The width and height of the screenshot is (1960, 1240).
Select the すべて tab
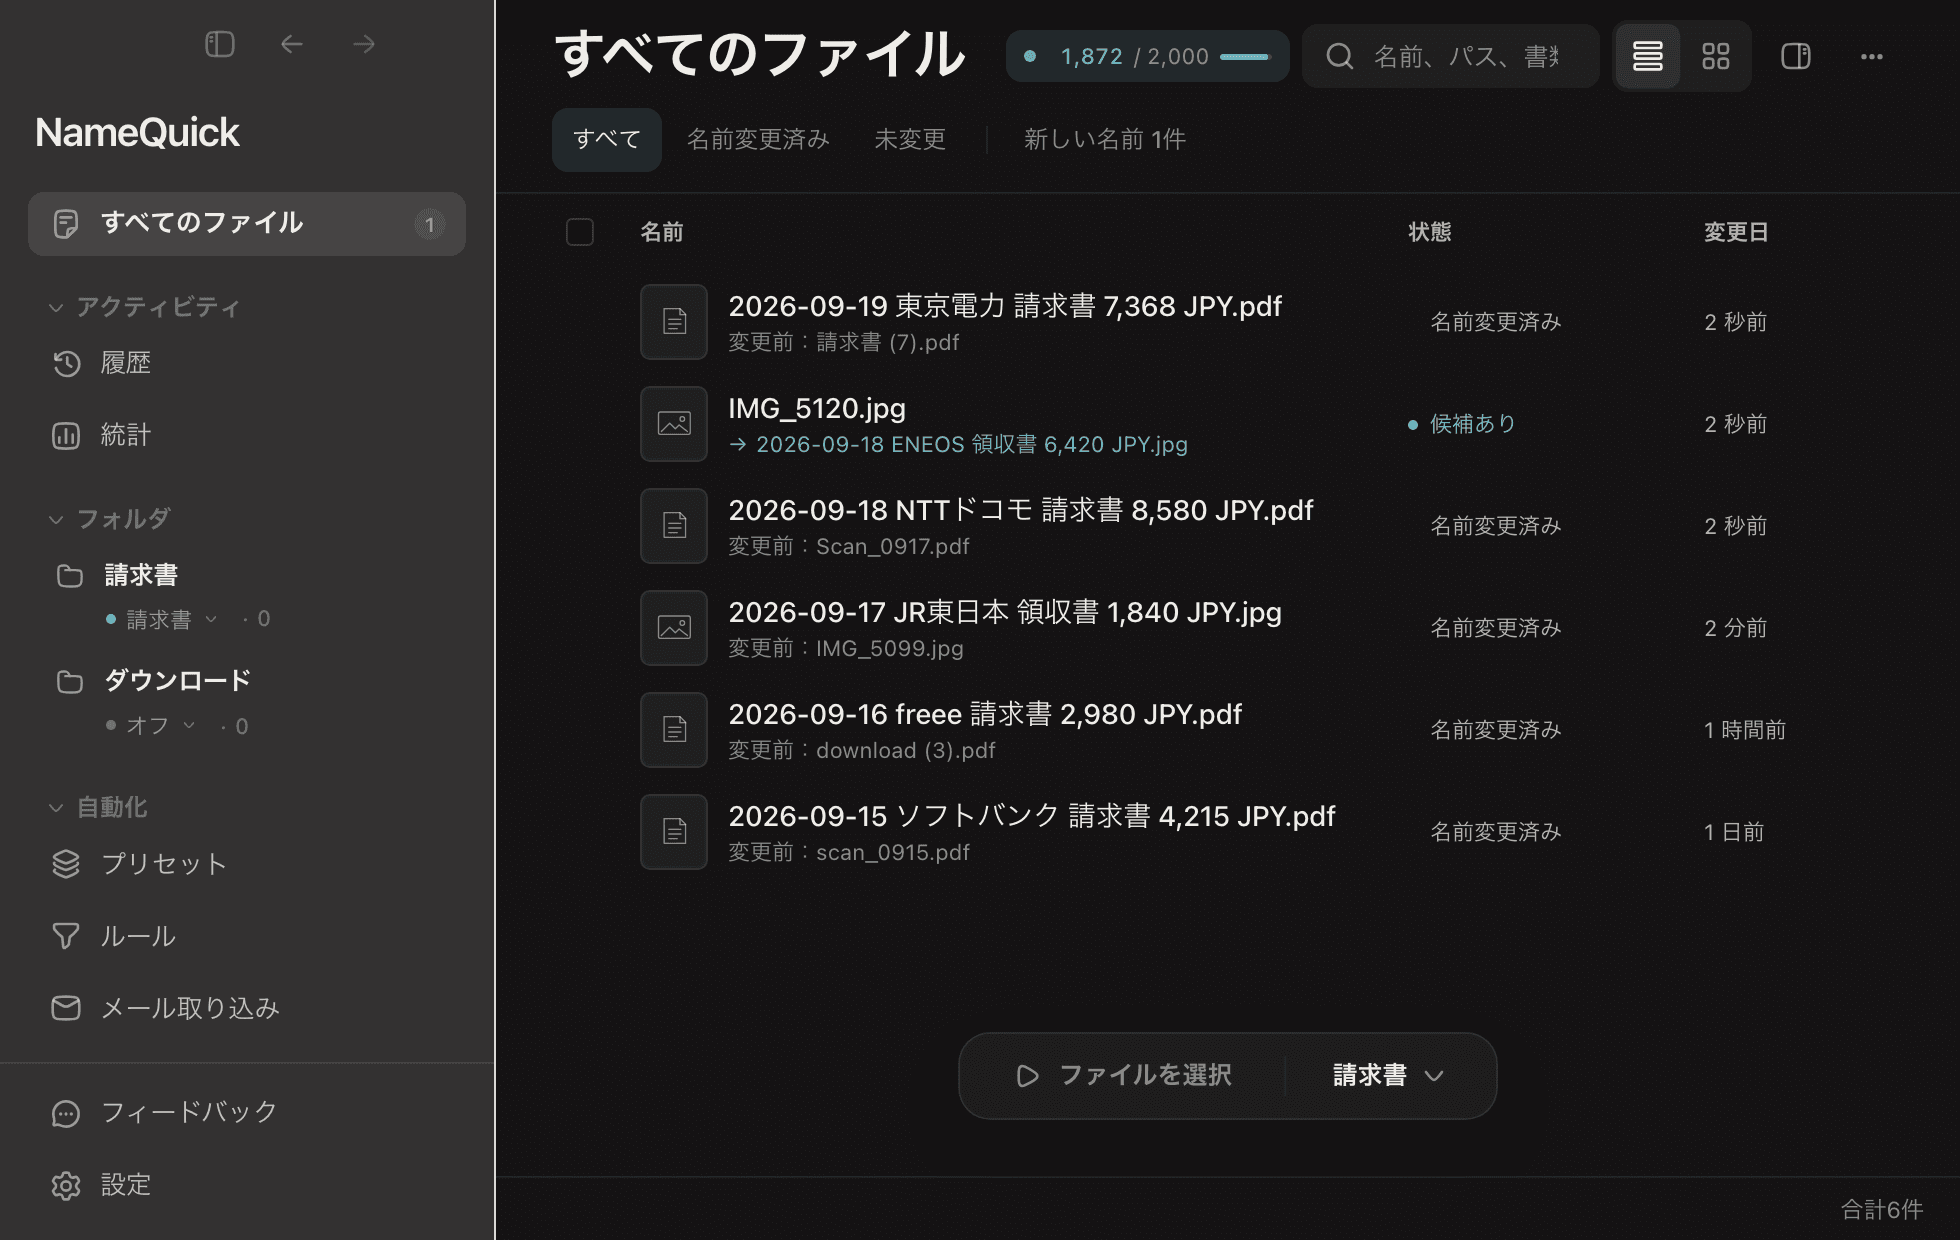coord(607,139)
